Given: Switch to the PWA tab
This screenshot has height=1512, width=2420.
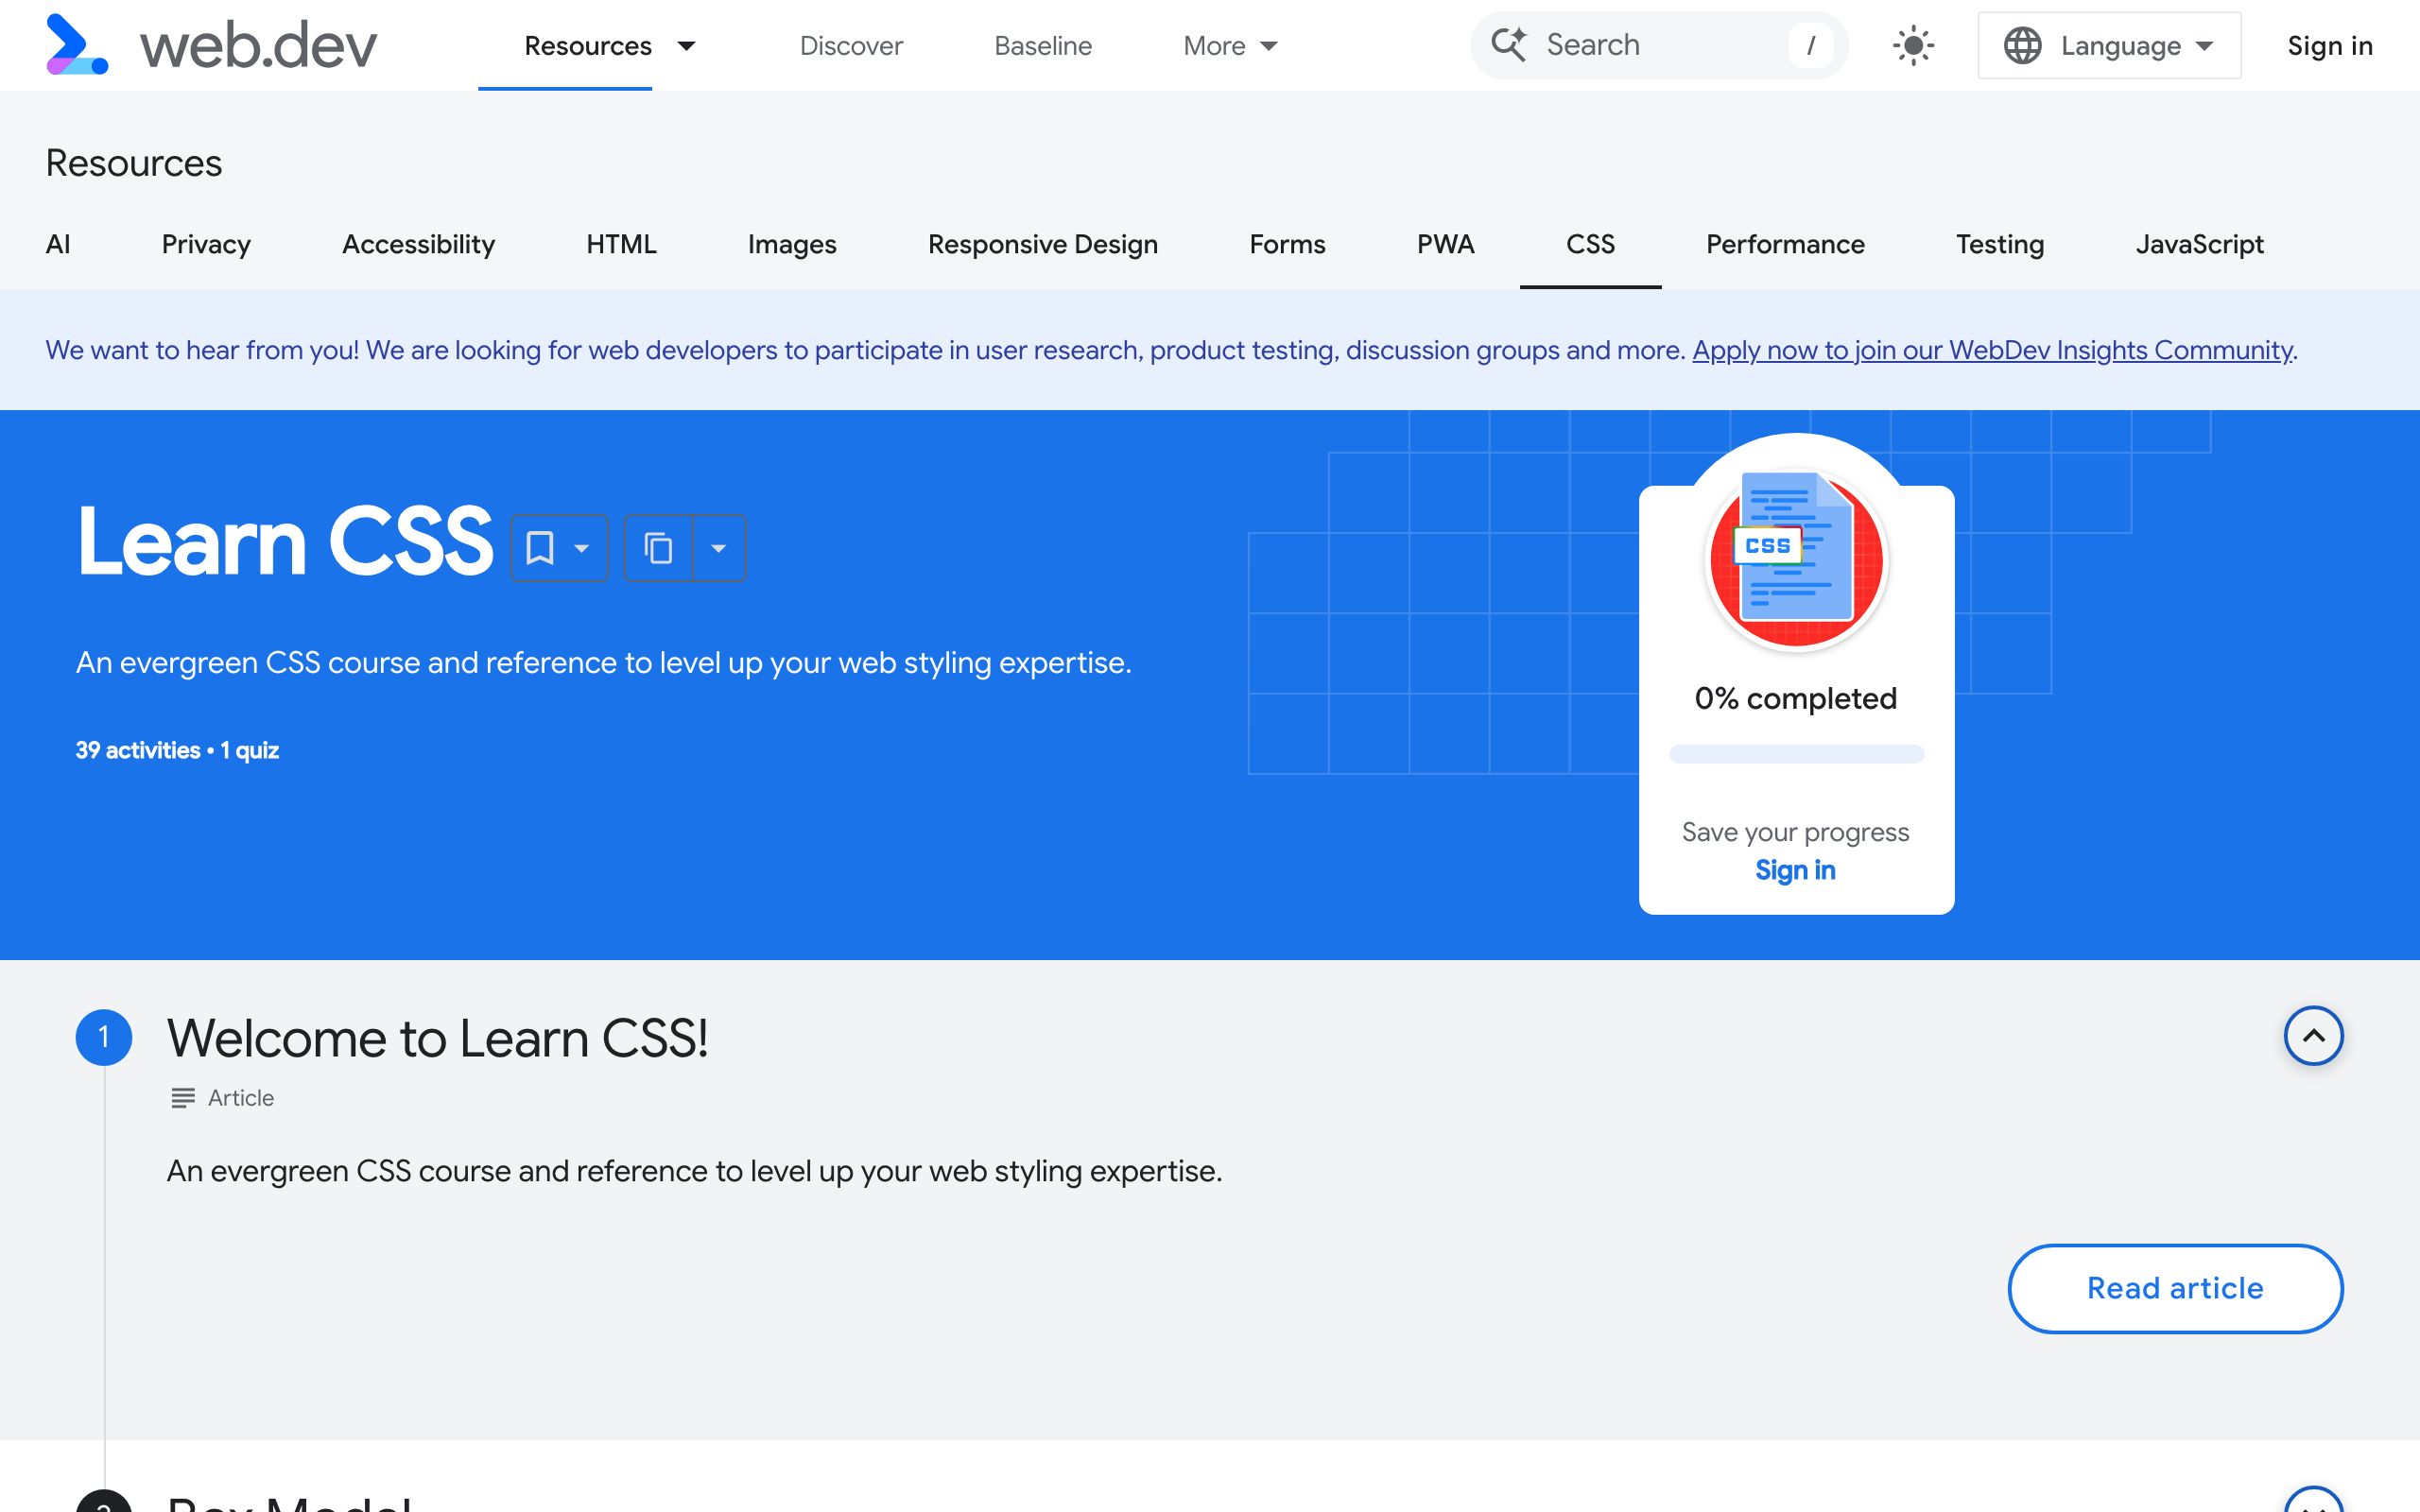Looking at the screenshot, I should [x=1445, y=244].
